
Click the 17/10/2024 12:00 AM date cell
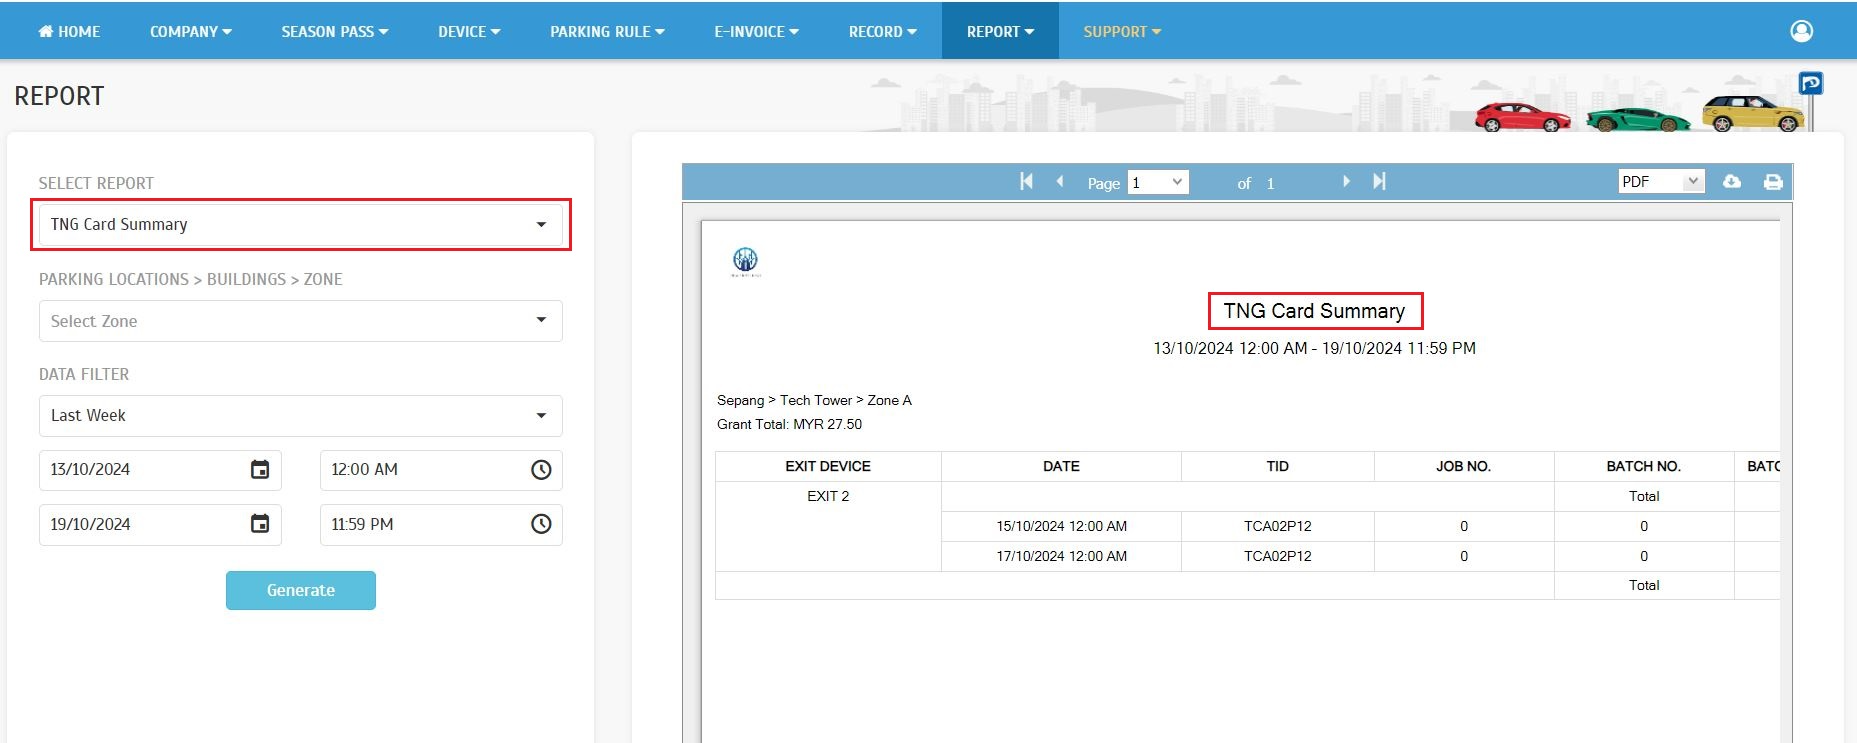point(1061,556)
